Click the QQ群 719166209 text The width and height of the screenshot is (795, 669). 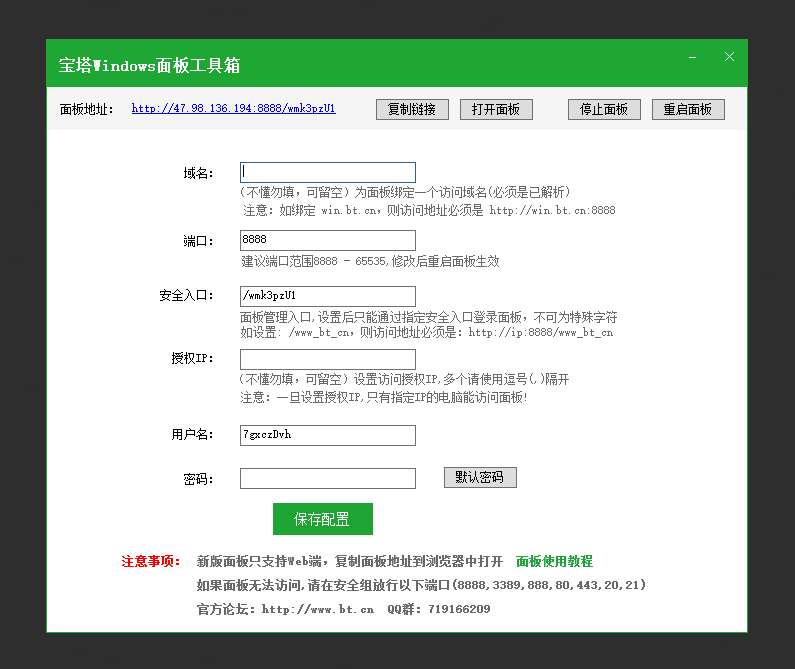tap(439, 609)
